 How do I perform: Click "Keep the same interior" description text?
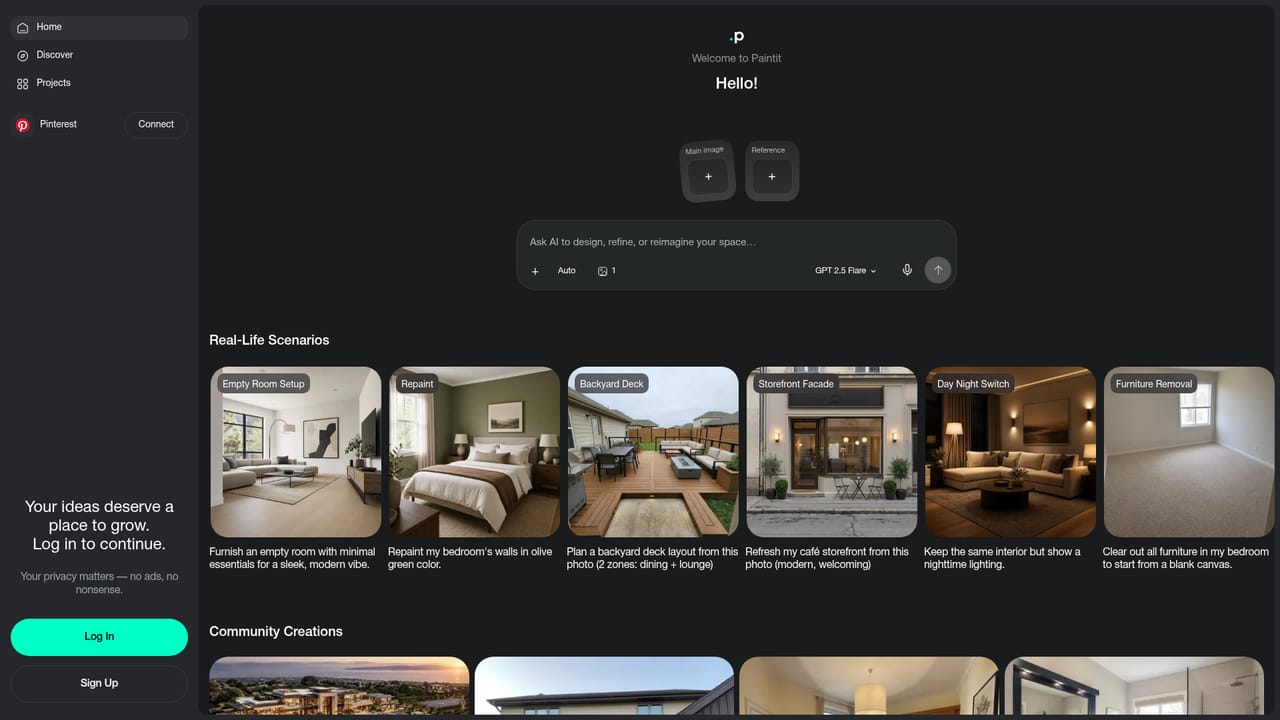pos(1002,558)
